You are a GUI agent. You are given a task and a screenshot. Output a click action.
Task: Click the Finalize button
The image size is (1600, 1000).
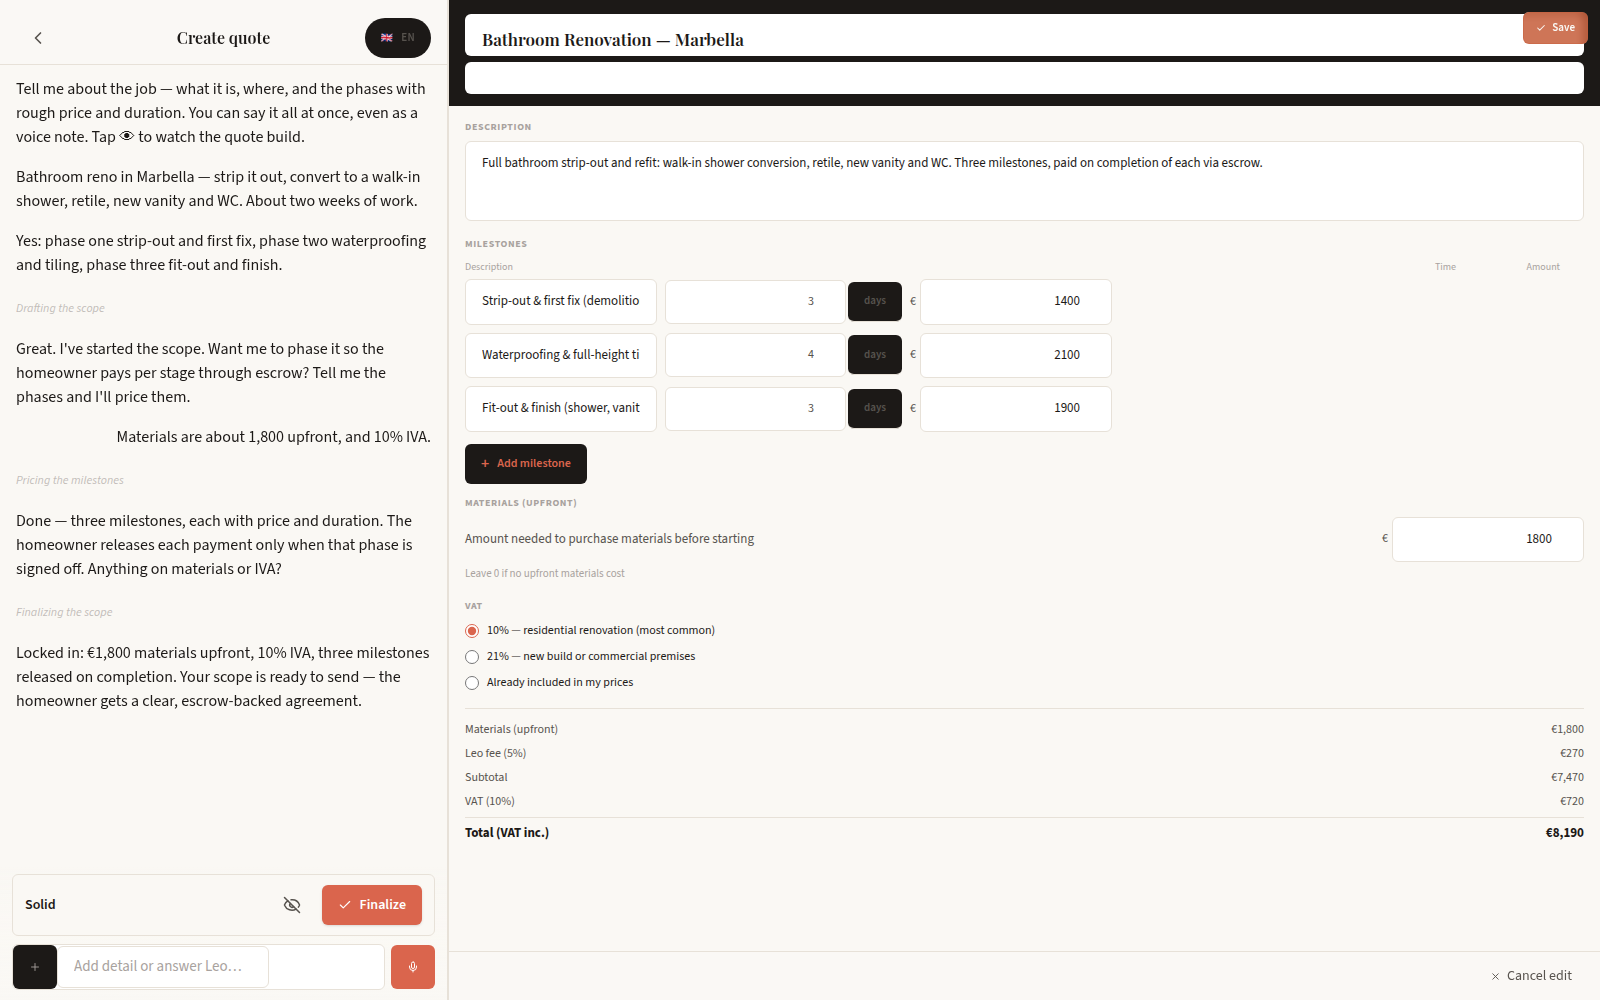(x=372, y=905)
